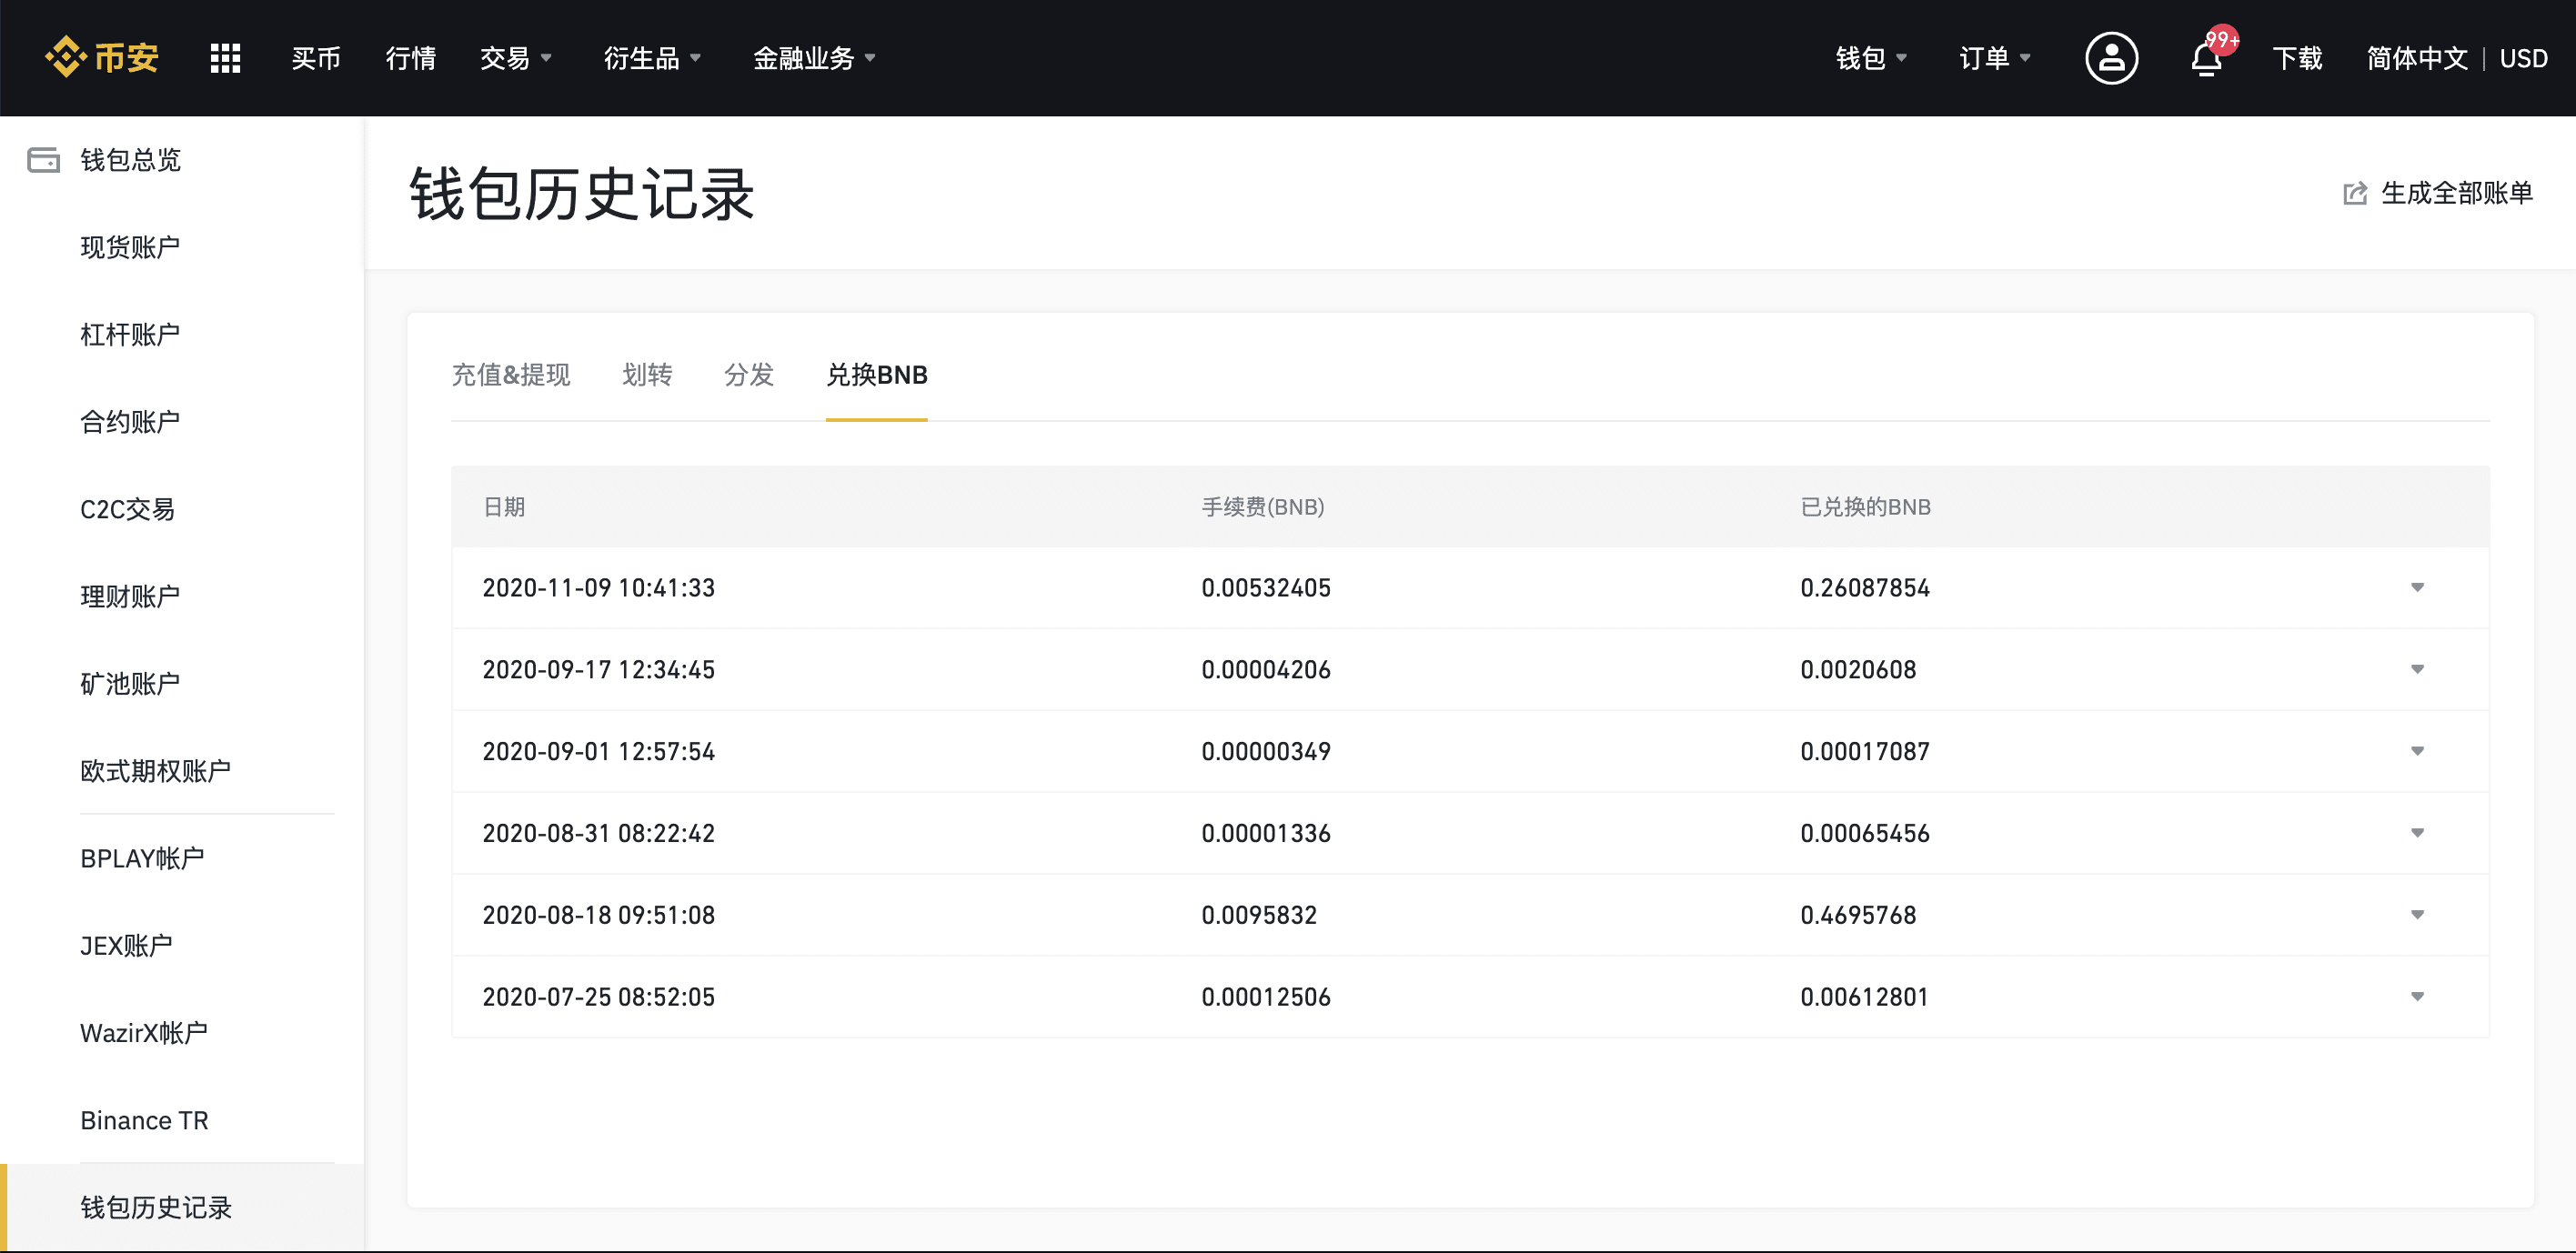Click the 已兑换的BNB column header
The image size is (2576, 1253).
coord(1865,507)
